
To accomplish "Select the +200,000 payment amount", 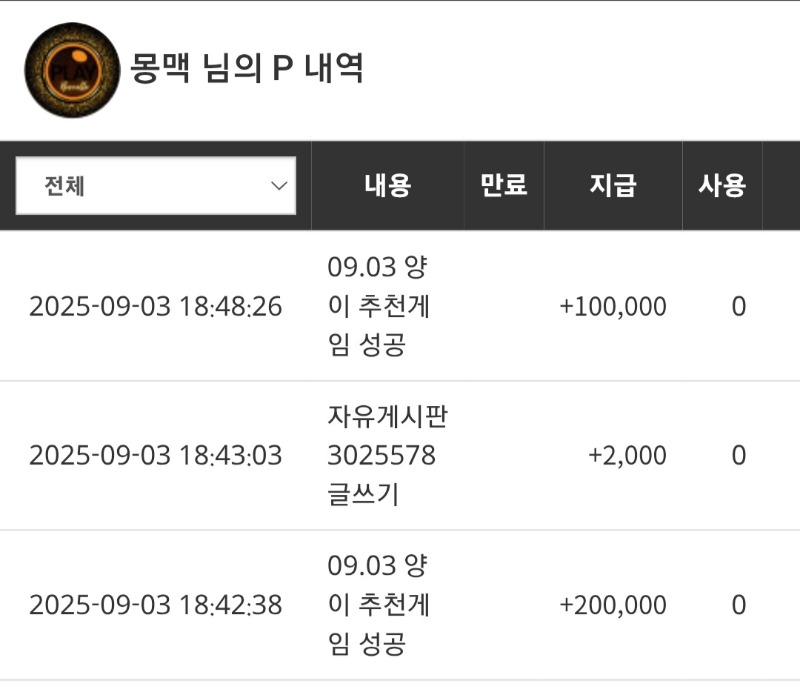I will click(613, 605).
